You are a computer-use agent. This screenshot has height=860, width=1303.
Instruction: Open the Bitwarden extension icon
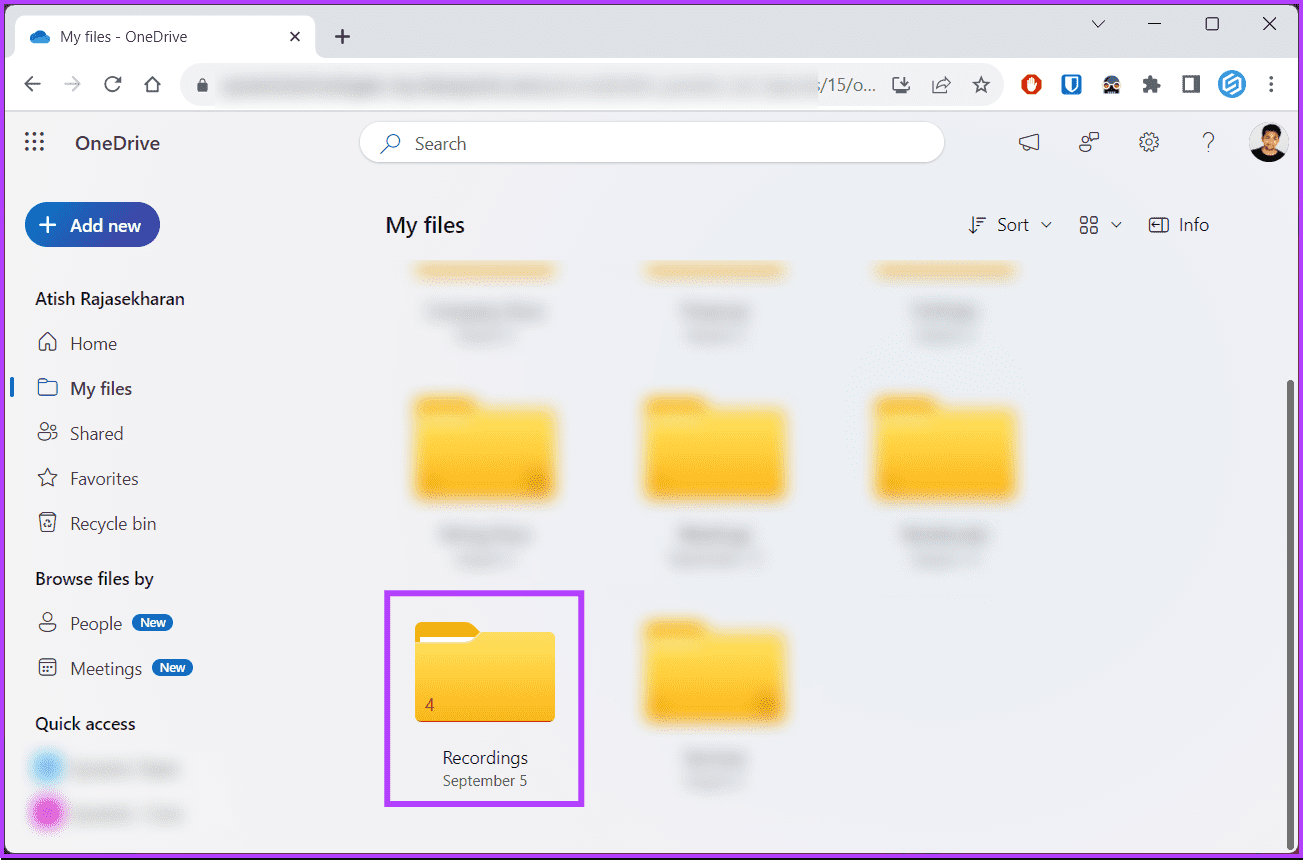(1071, 85)
